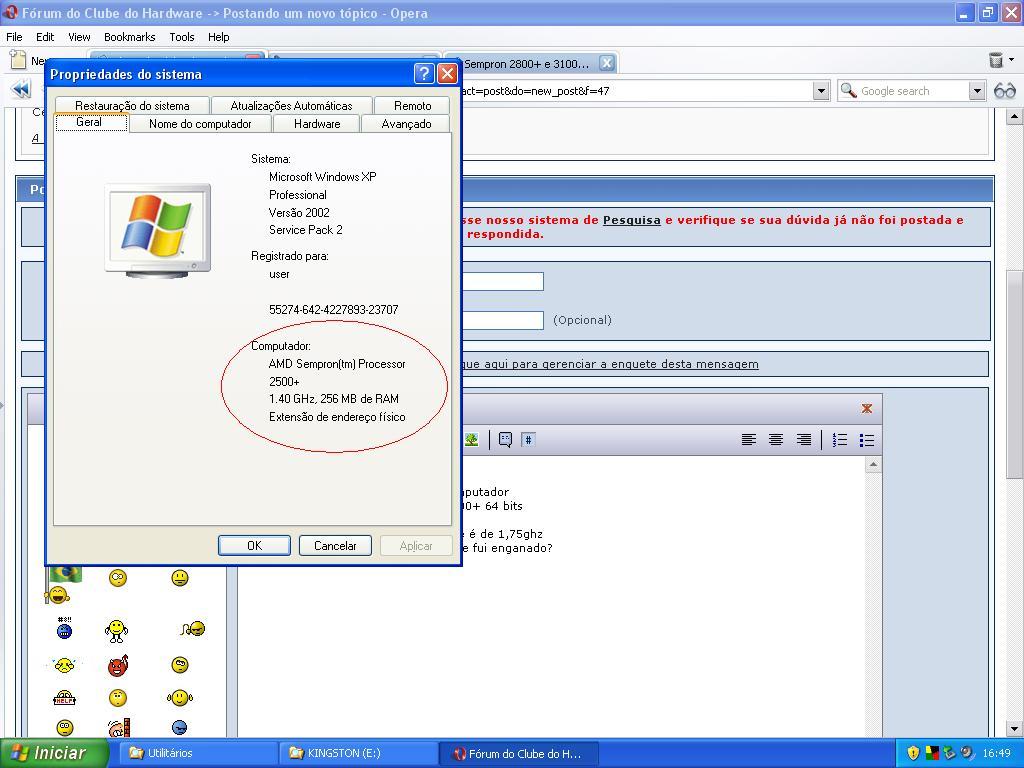This screenshot has width=1024, height=768.
Task: Open the Edit menu
Action: pos(44,37)
